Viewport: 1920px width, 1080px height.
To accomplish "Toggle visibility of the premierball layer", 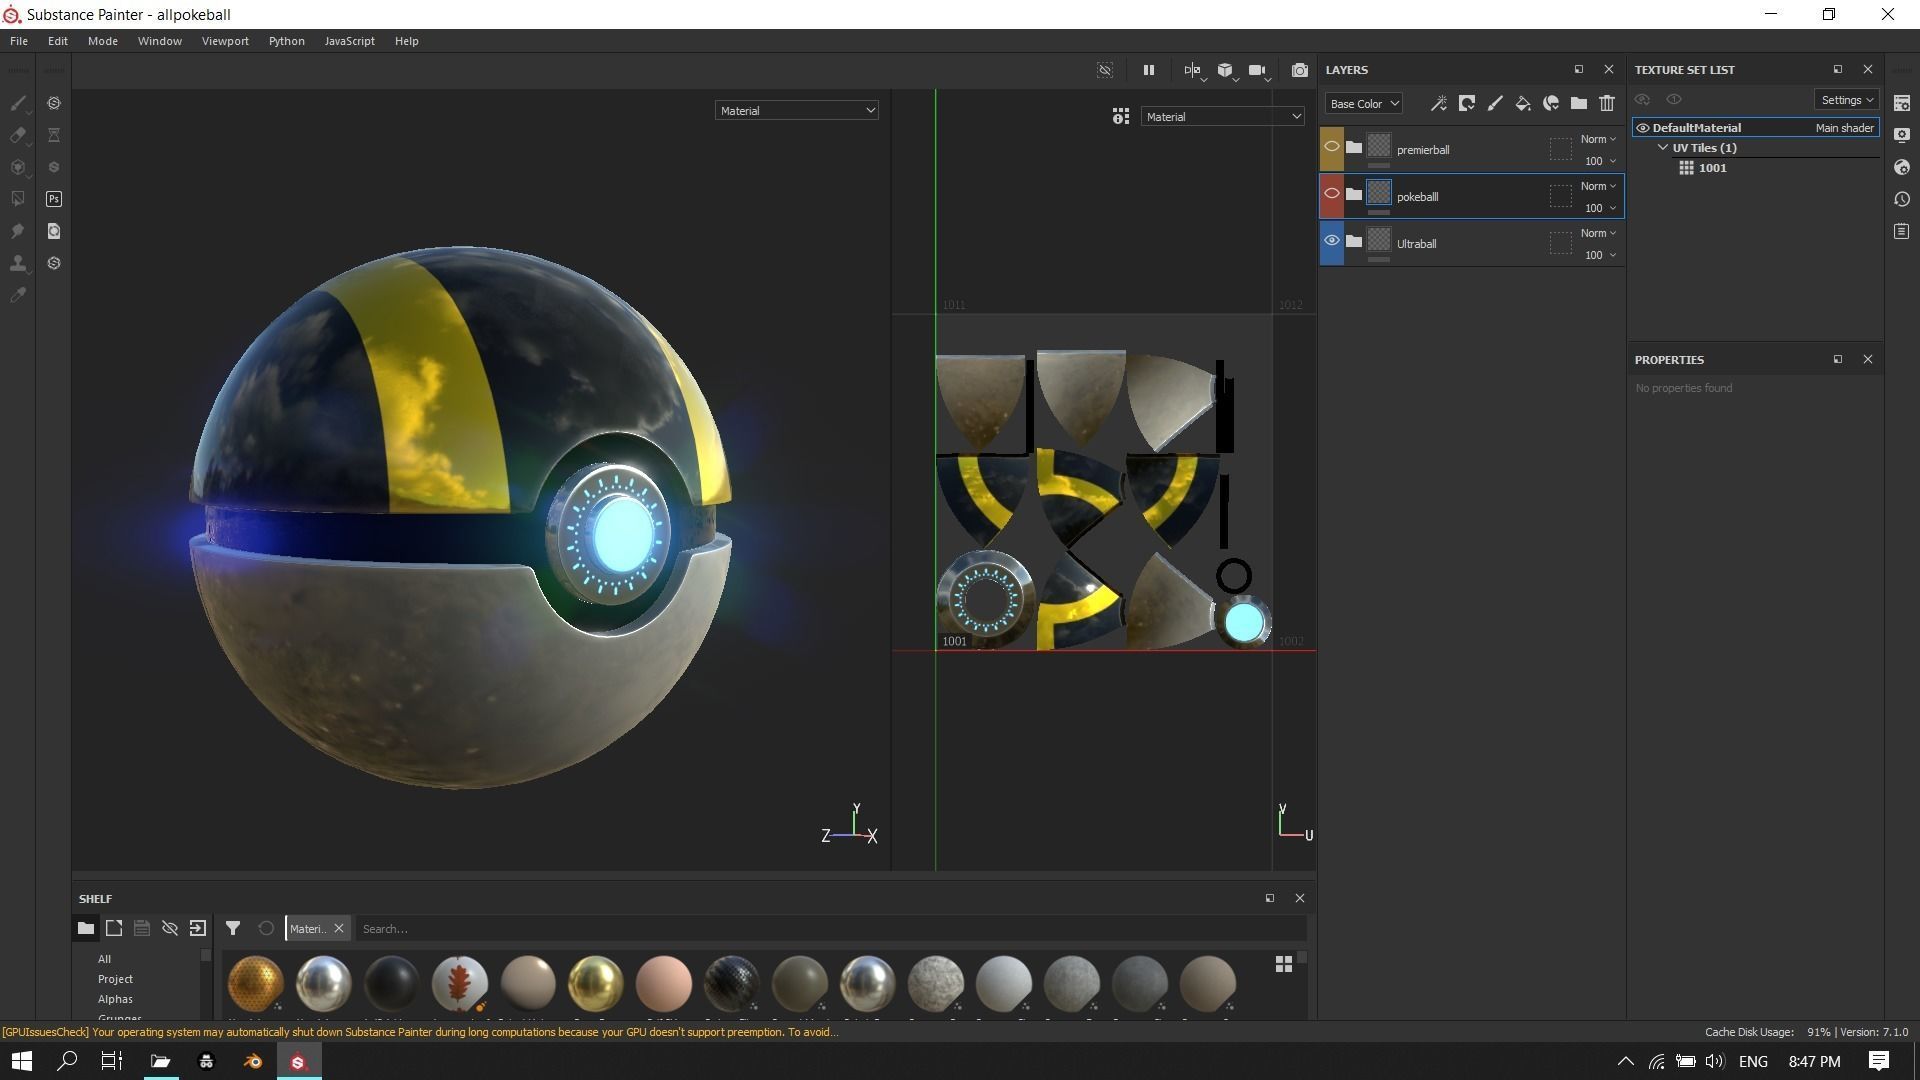I will click(x=1331, y=147).
